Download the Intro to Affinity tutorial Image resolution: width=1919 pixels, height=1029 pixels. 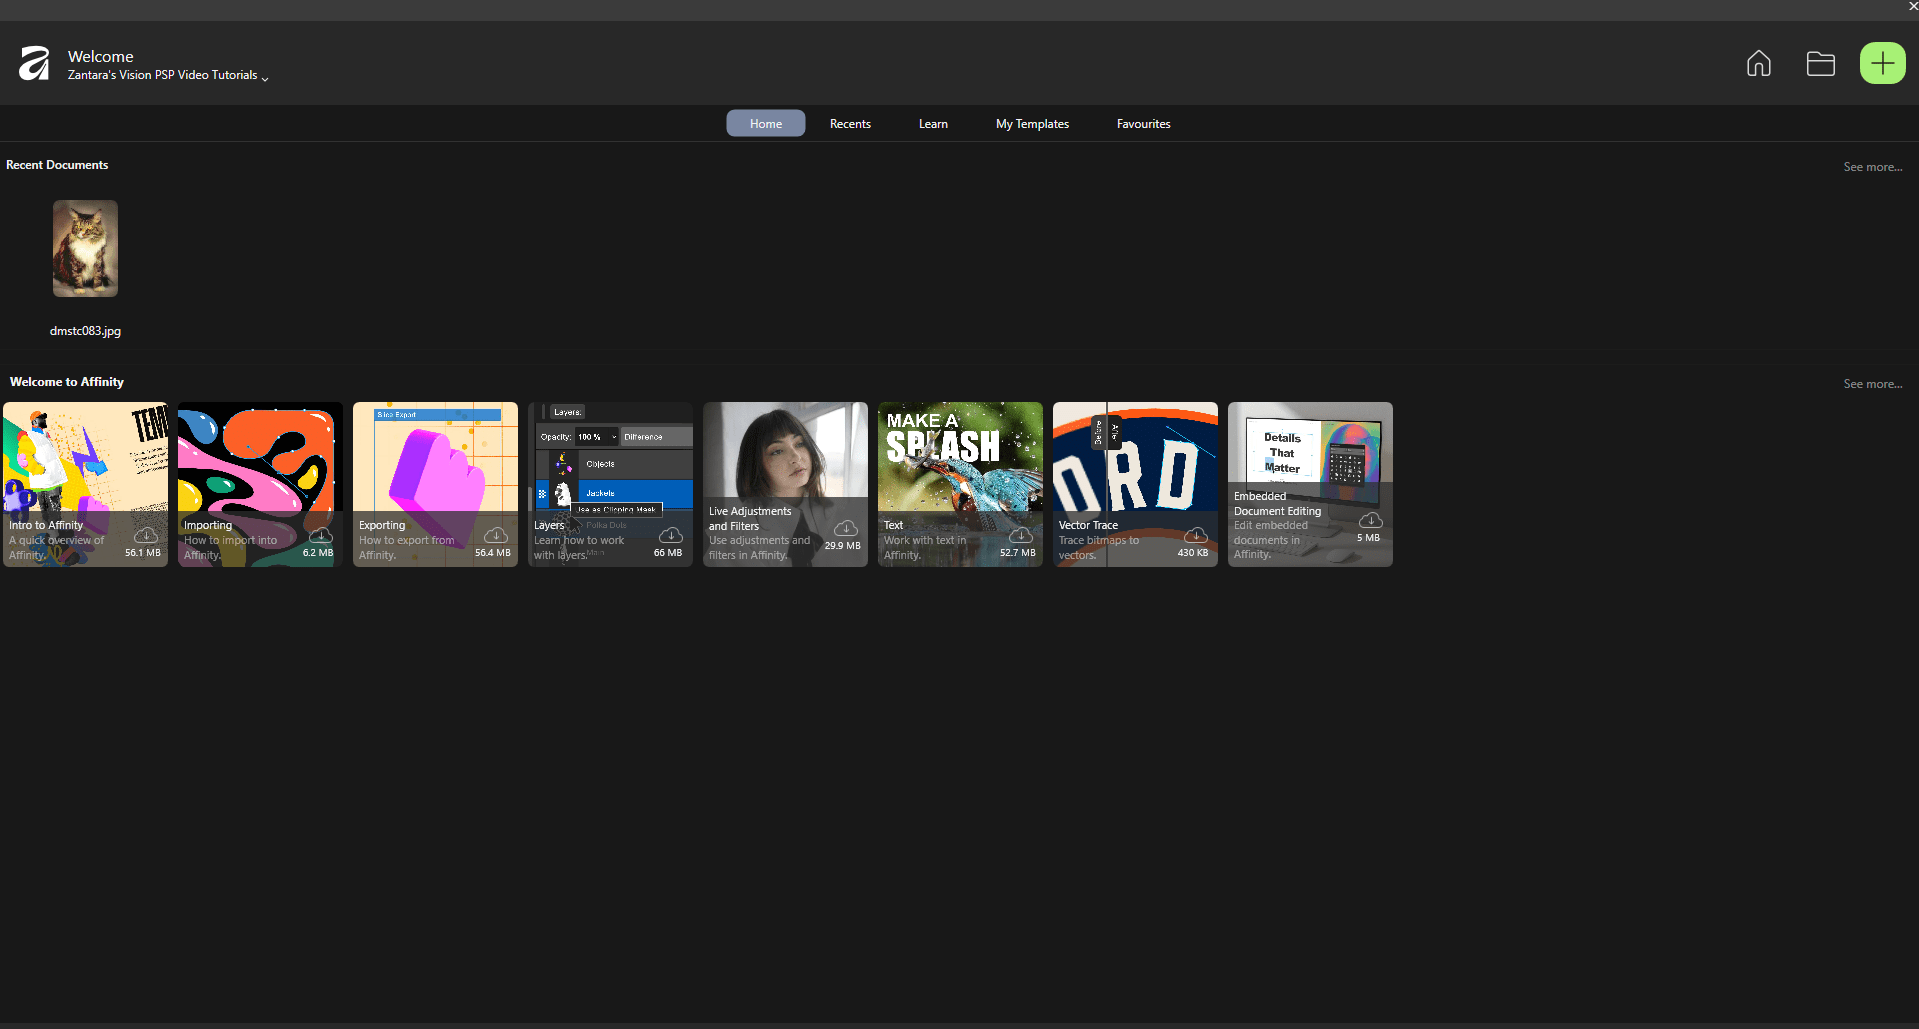[x=146, y=536]
